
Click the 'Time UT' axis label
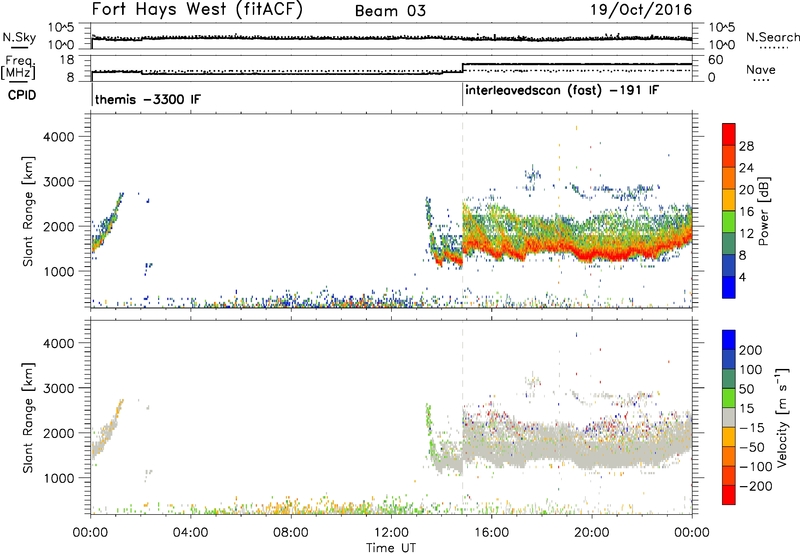(x=391, y=548)
